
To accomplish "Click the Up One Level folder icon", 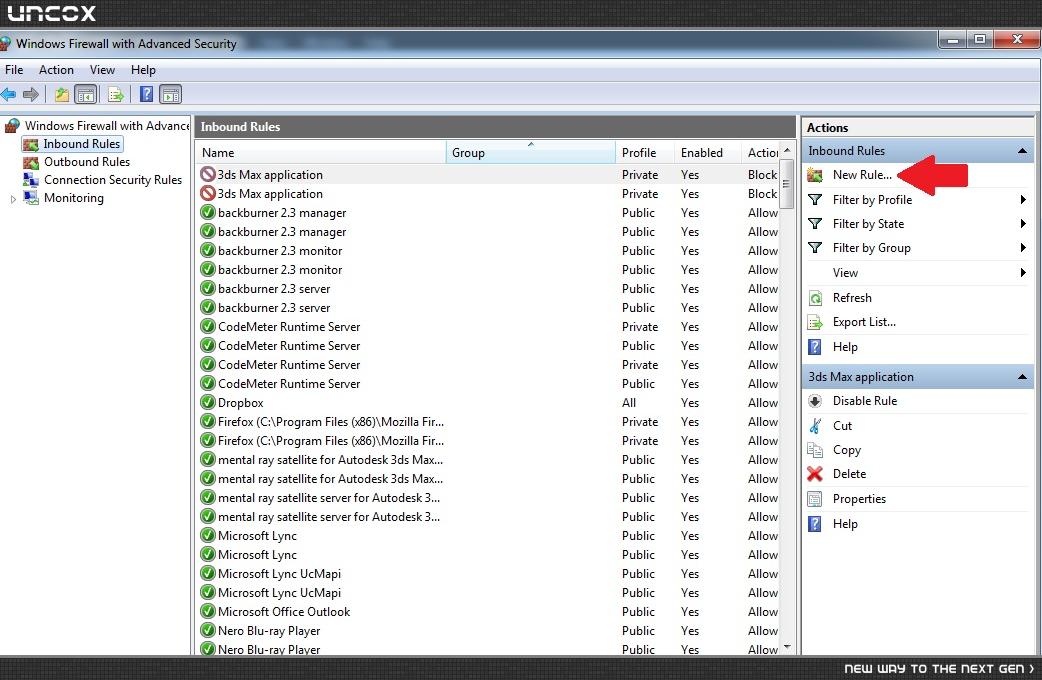I will click(x=62, y=94).
